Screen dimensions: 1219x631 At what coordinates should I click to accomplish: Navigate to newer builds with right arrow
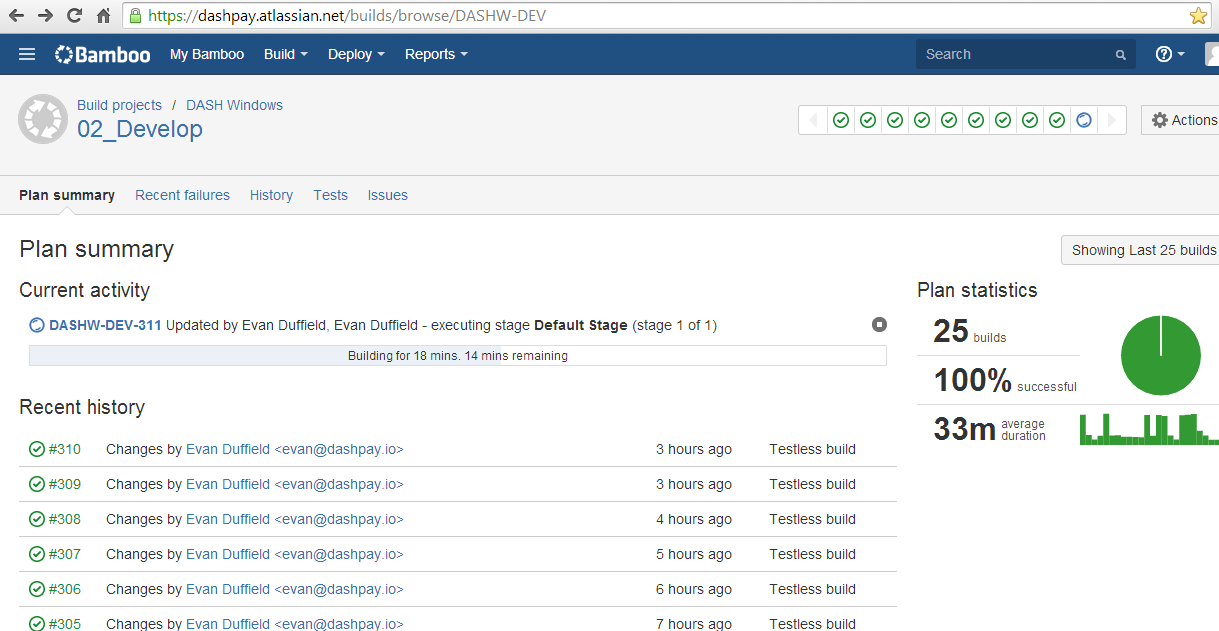click(1112, 120)
